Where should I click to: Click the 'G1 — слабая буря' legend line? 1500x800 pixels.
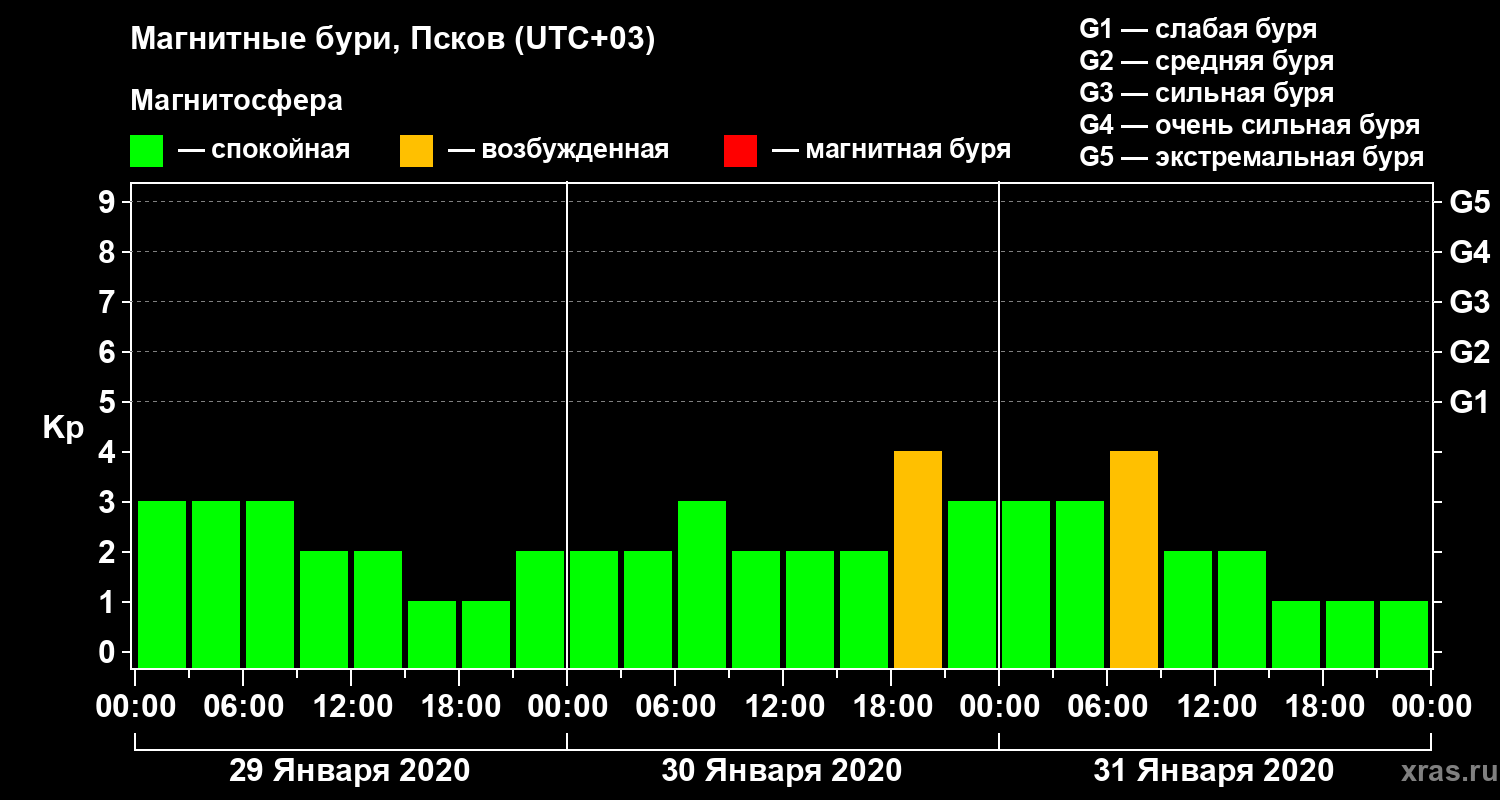tap(1198, 29)
